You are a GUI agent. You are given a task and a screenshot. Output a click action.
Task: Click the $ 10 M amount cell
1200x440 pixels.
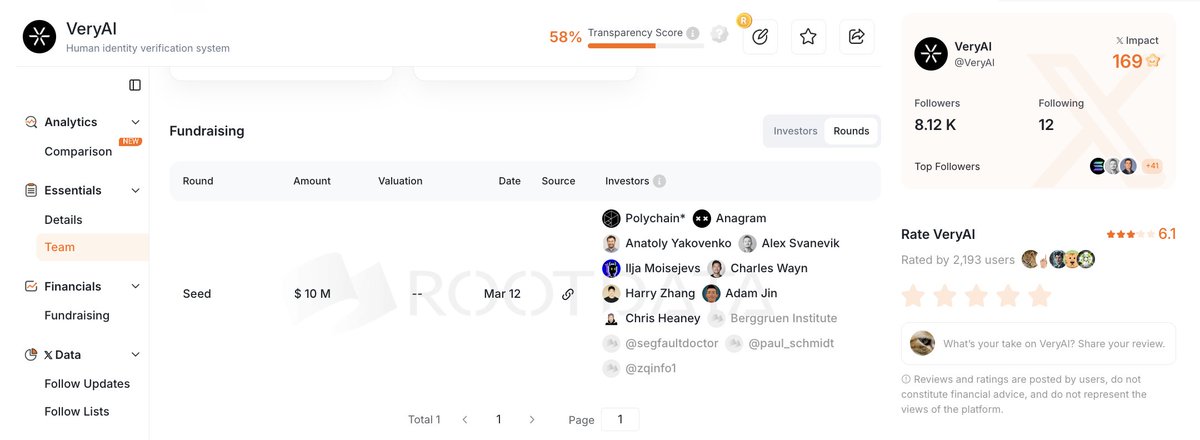pyautogui.click(x=312, y=294)
